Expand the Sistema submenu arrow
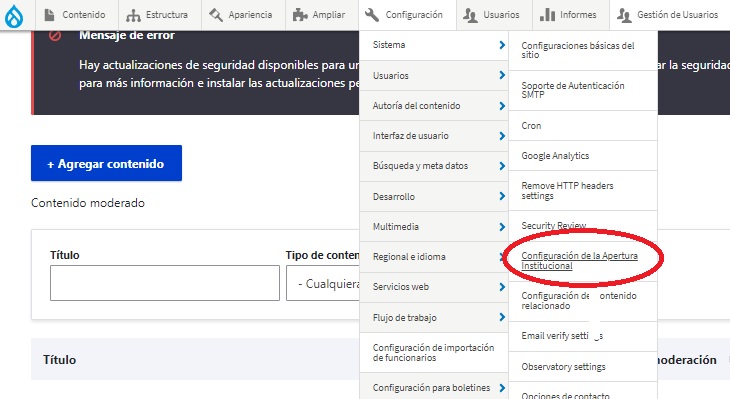 pyautogui.click(x=502, y=45)
